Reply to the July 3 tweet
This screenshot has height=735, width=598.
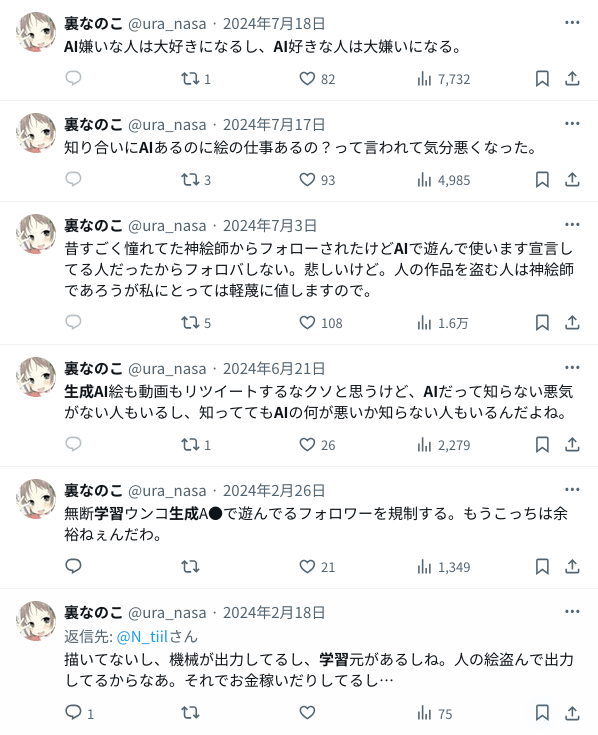pyautogui.click(x=73, y=322)
